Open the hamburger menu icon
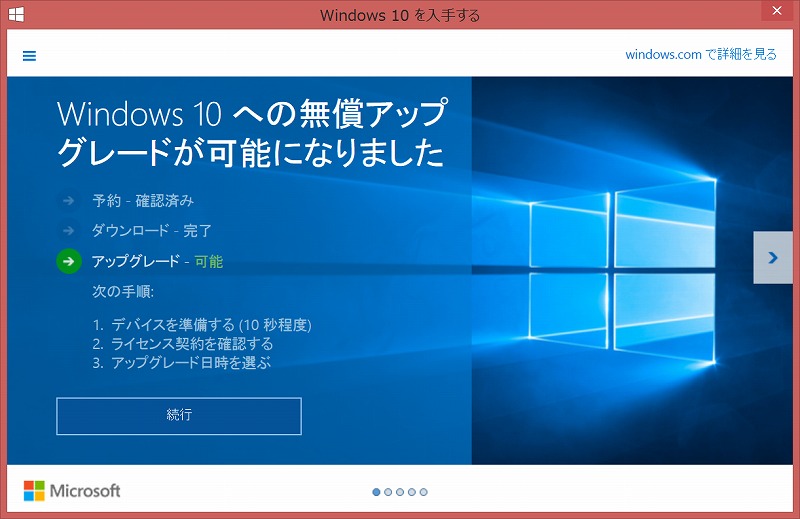 pyautogui.click(x=30, y=56)
